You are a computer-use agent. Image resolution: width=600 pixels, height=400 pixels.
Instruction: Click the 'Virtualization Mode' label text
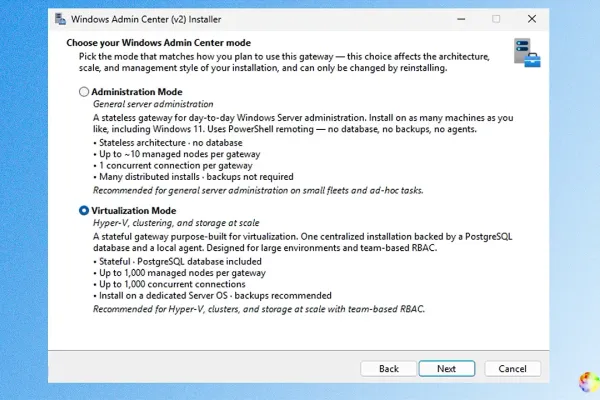pyautogui.click(x=134, y=211)
